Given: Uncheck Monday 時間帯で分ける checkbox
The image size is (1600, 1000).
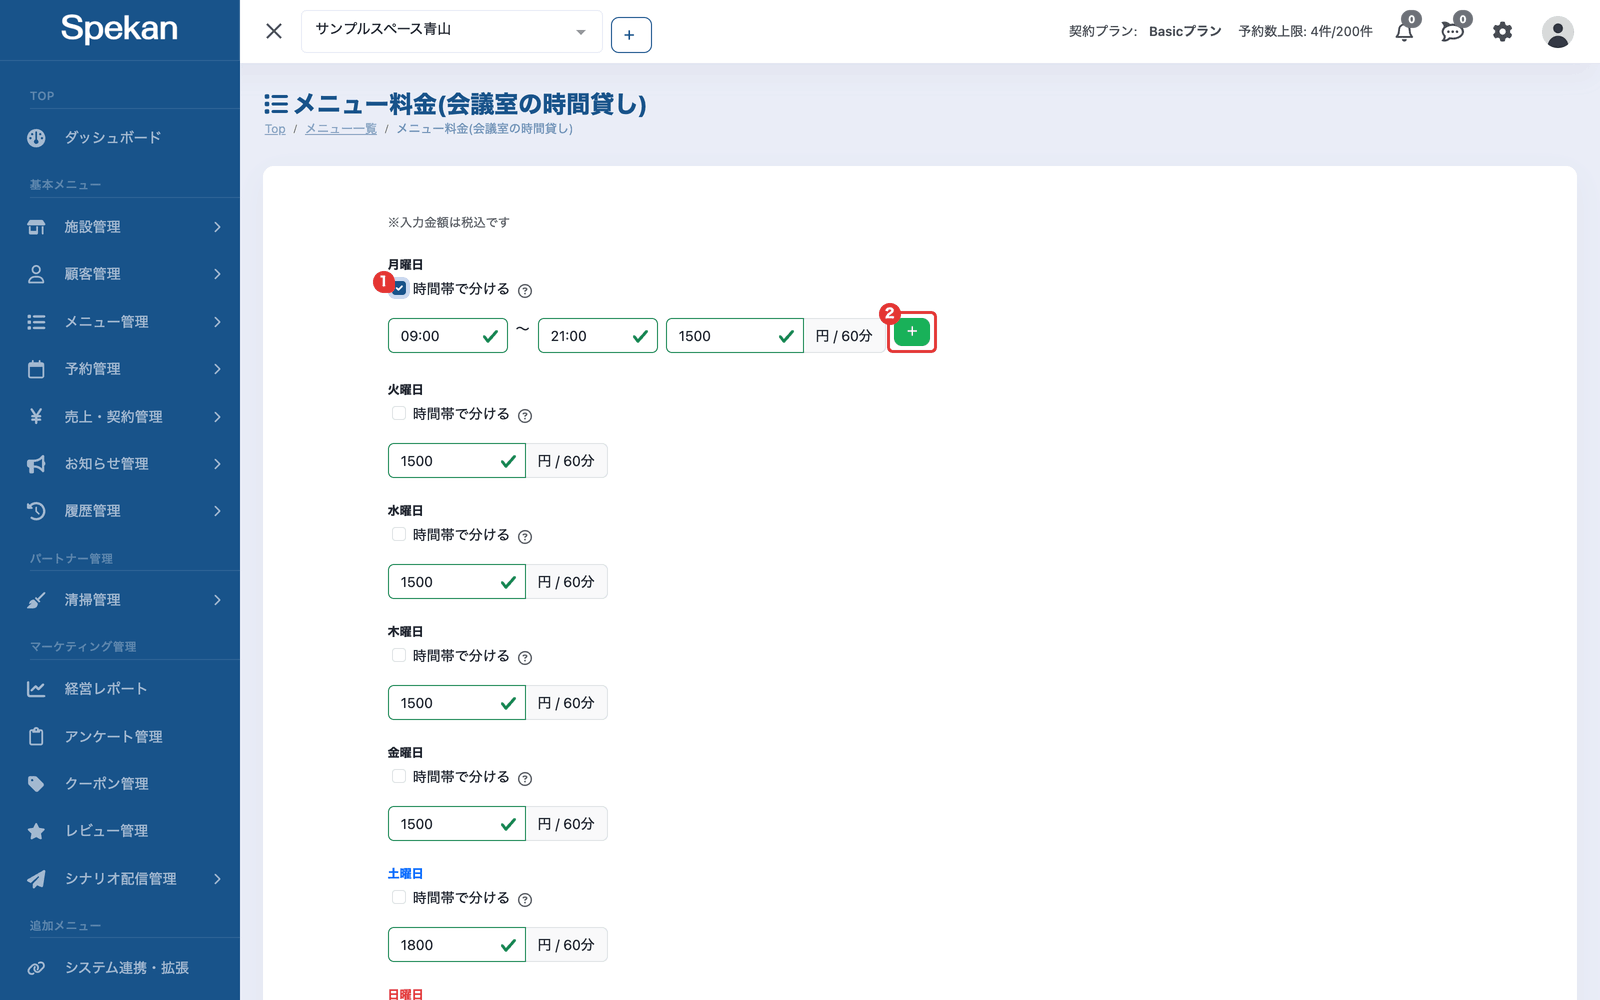Looking at the screenshot, I should [x=399, y=289].
